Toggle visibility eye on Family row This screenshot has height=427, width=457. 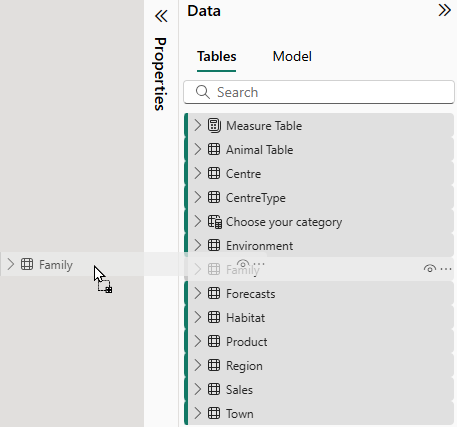(430, 268)
